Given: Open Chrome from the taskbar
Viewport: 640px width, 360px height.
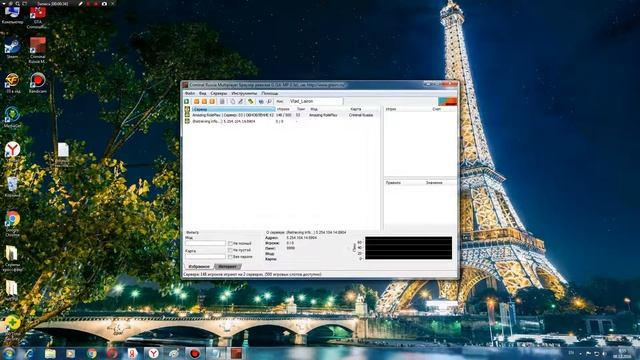Looking at the screenshot, I should pos(91,353).
